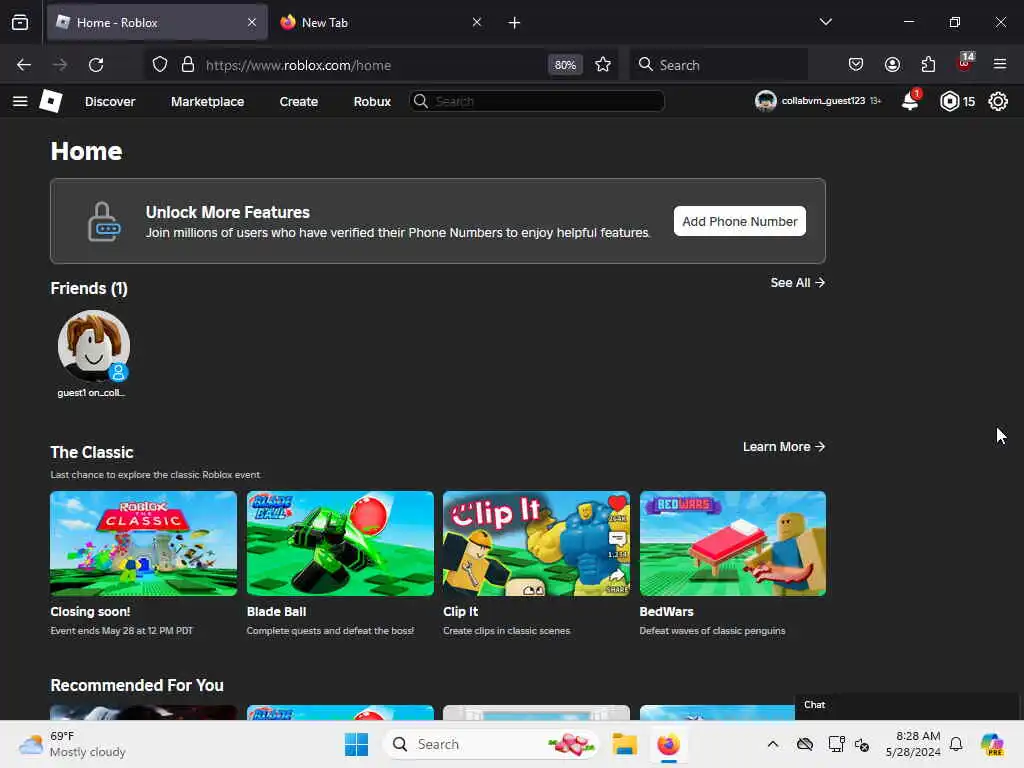Close the Home - Roblox tab
This screenshot has width=1024, height=768.
click(x=252, y=22)
